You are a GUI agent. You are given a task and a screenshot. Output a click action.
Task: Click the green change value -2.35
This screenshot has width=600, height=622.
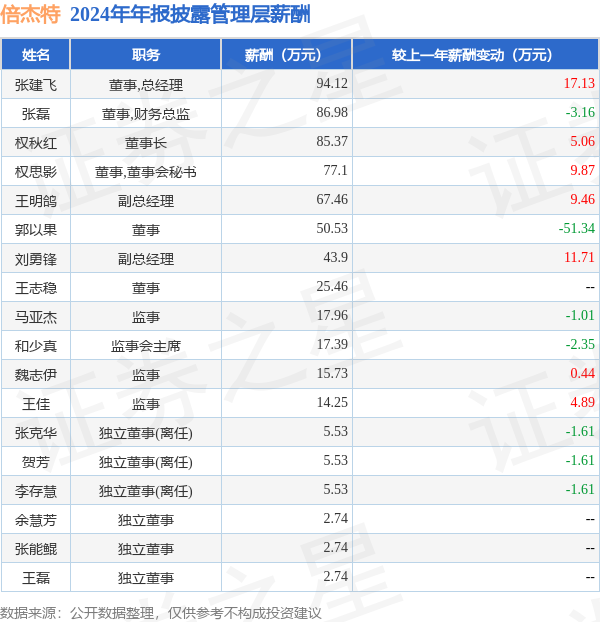(x=580, y=344)
